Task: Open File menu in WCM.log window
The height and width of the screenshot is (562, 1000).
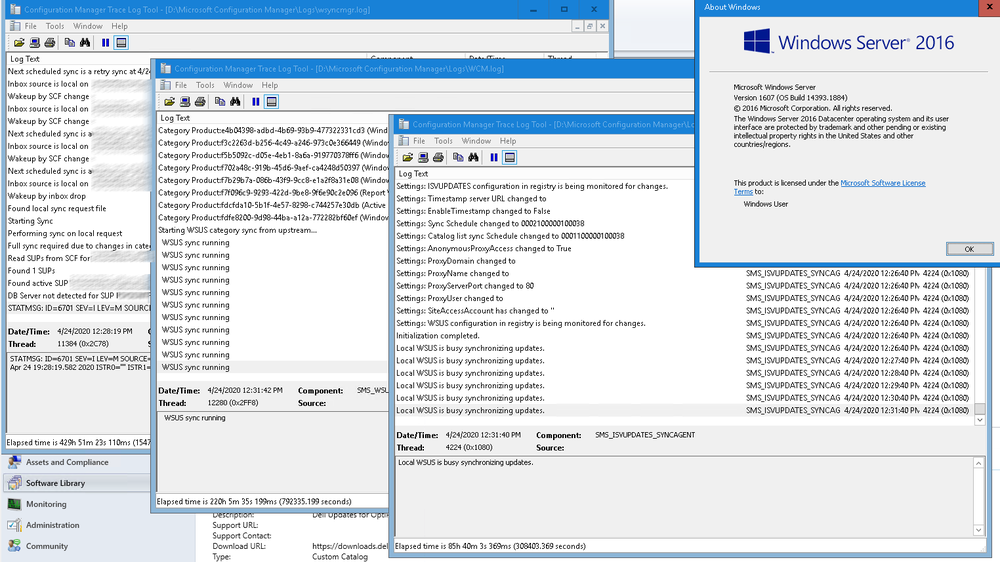Action: tap(181, 85)
